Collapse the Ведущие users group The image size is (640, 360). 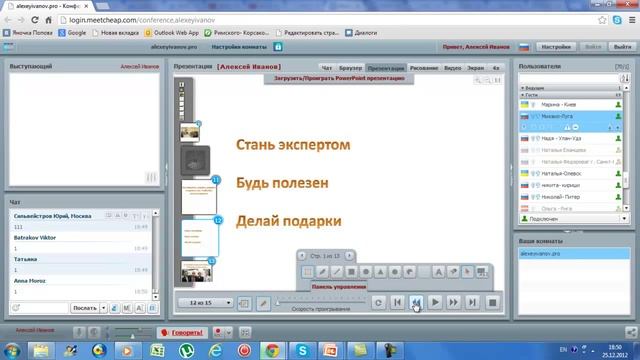(x=522, y=88)
